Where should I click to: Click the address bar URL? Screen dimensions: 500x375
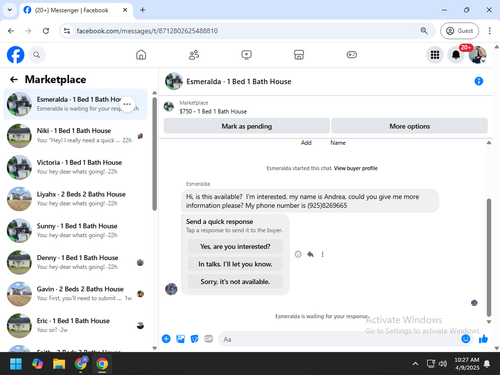pyautogui.click(x=147, y=31)
